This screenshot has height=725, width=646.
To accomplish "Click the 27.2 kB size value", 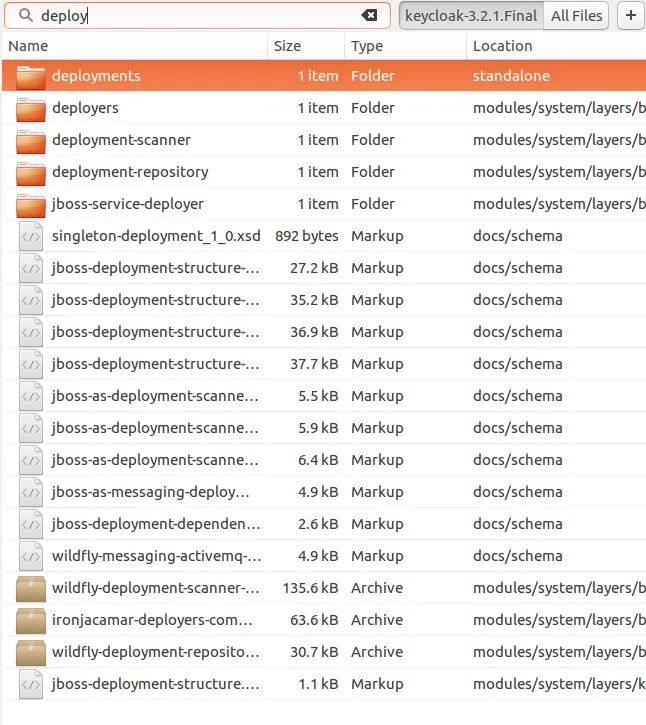I will pos(314,268).
